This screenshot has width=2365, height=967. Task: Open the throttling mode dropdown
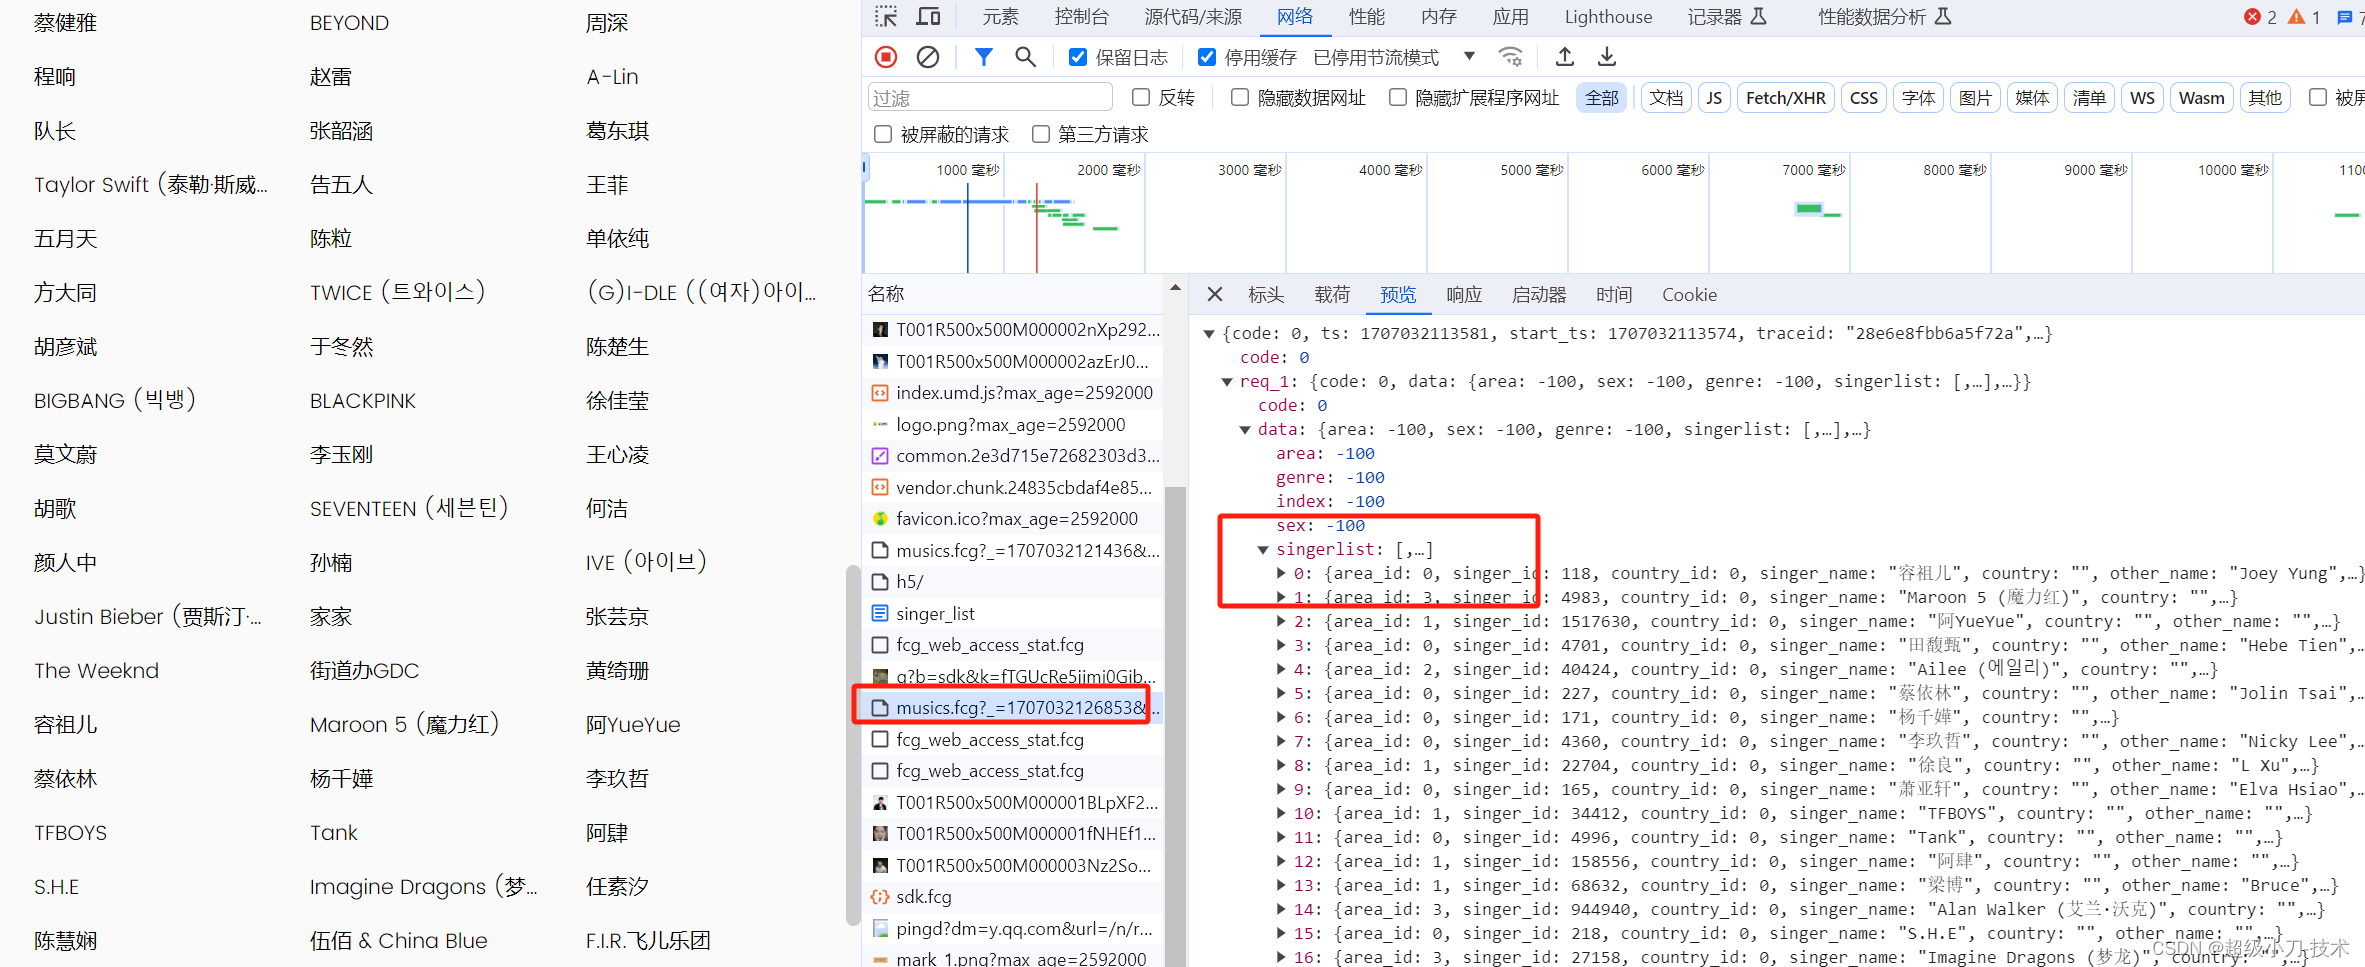(1394, 57)
